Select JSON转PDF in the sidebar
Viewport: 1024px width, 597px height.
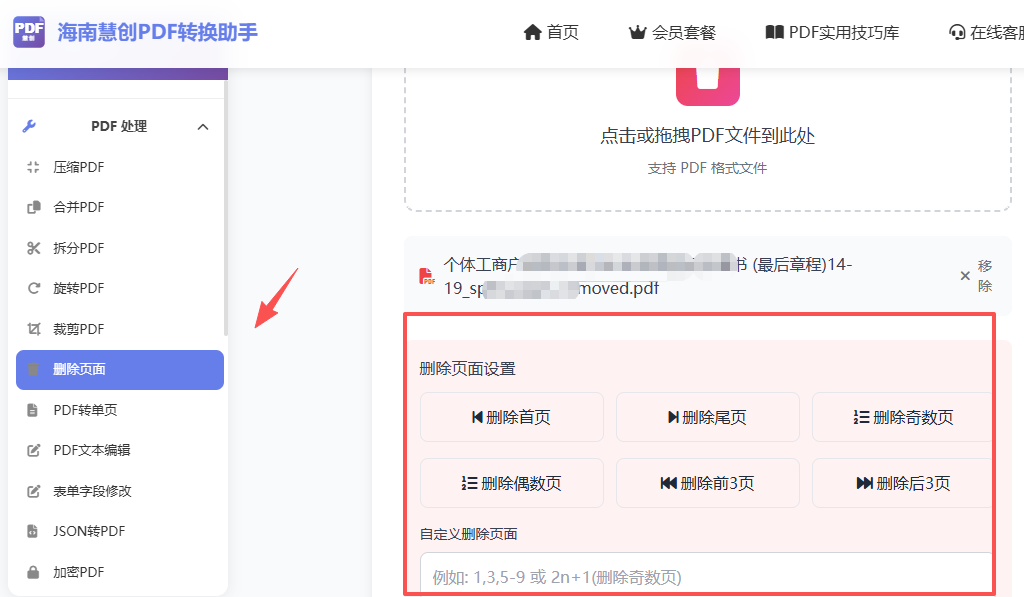coord(120,531)
